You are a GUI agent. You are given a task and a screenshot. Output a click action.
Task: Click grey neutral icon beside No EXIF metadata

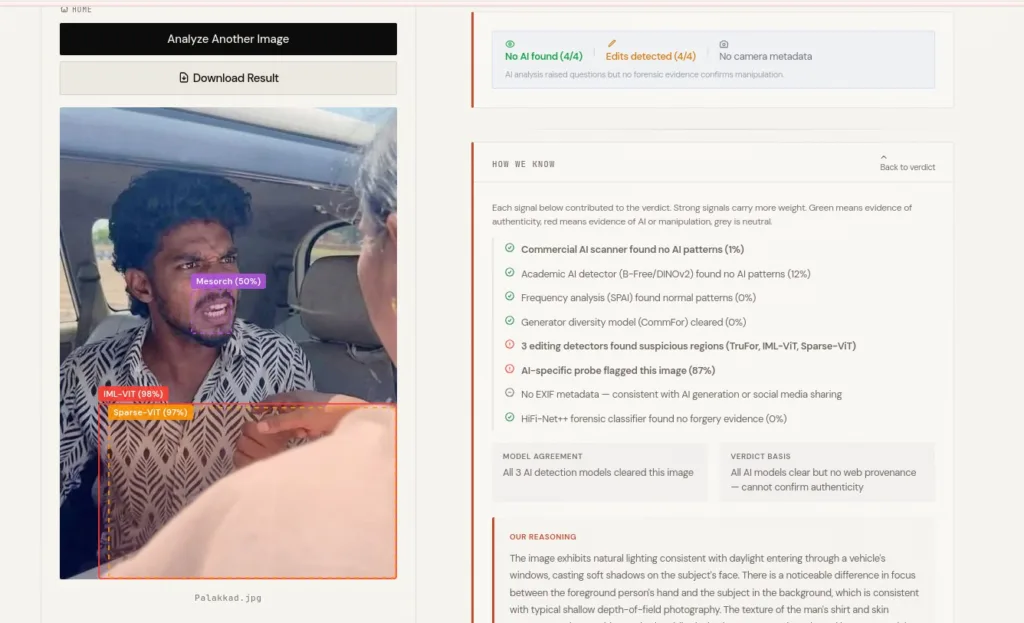point(509,393)
